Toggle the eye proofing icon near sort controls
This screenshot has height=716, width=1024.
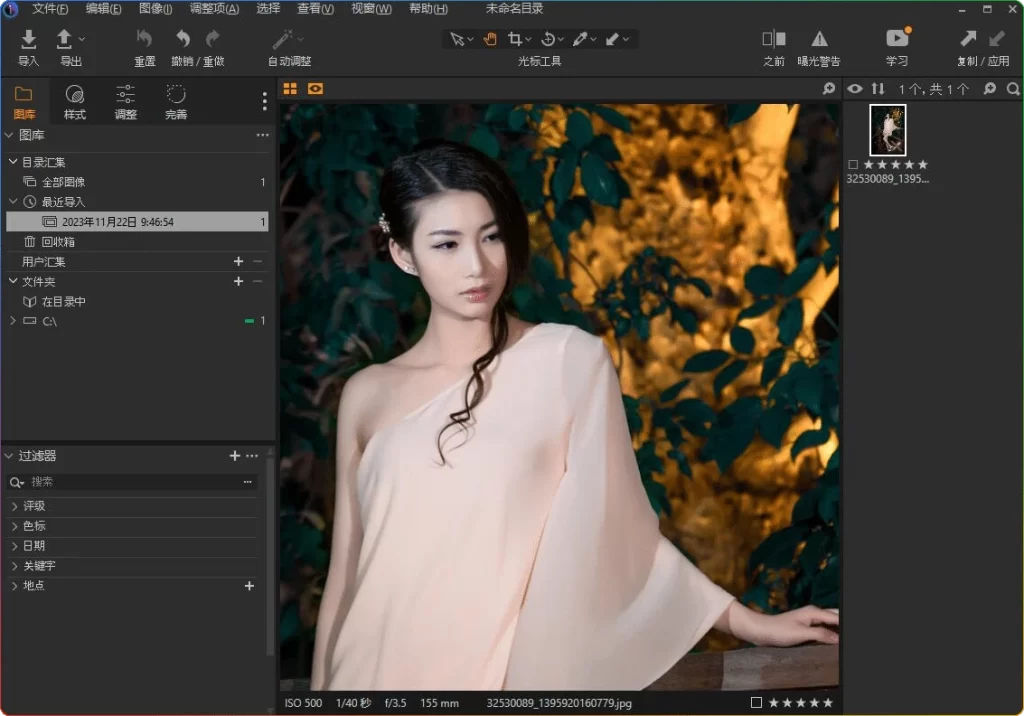point(855,88)
